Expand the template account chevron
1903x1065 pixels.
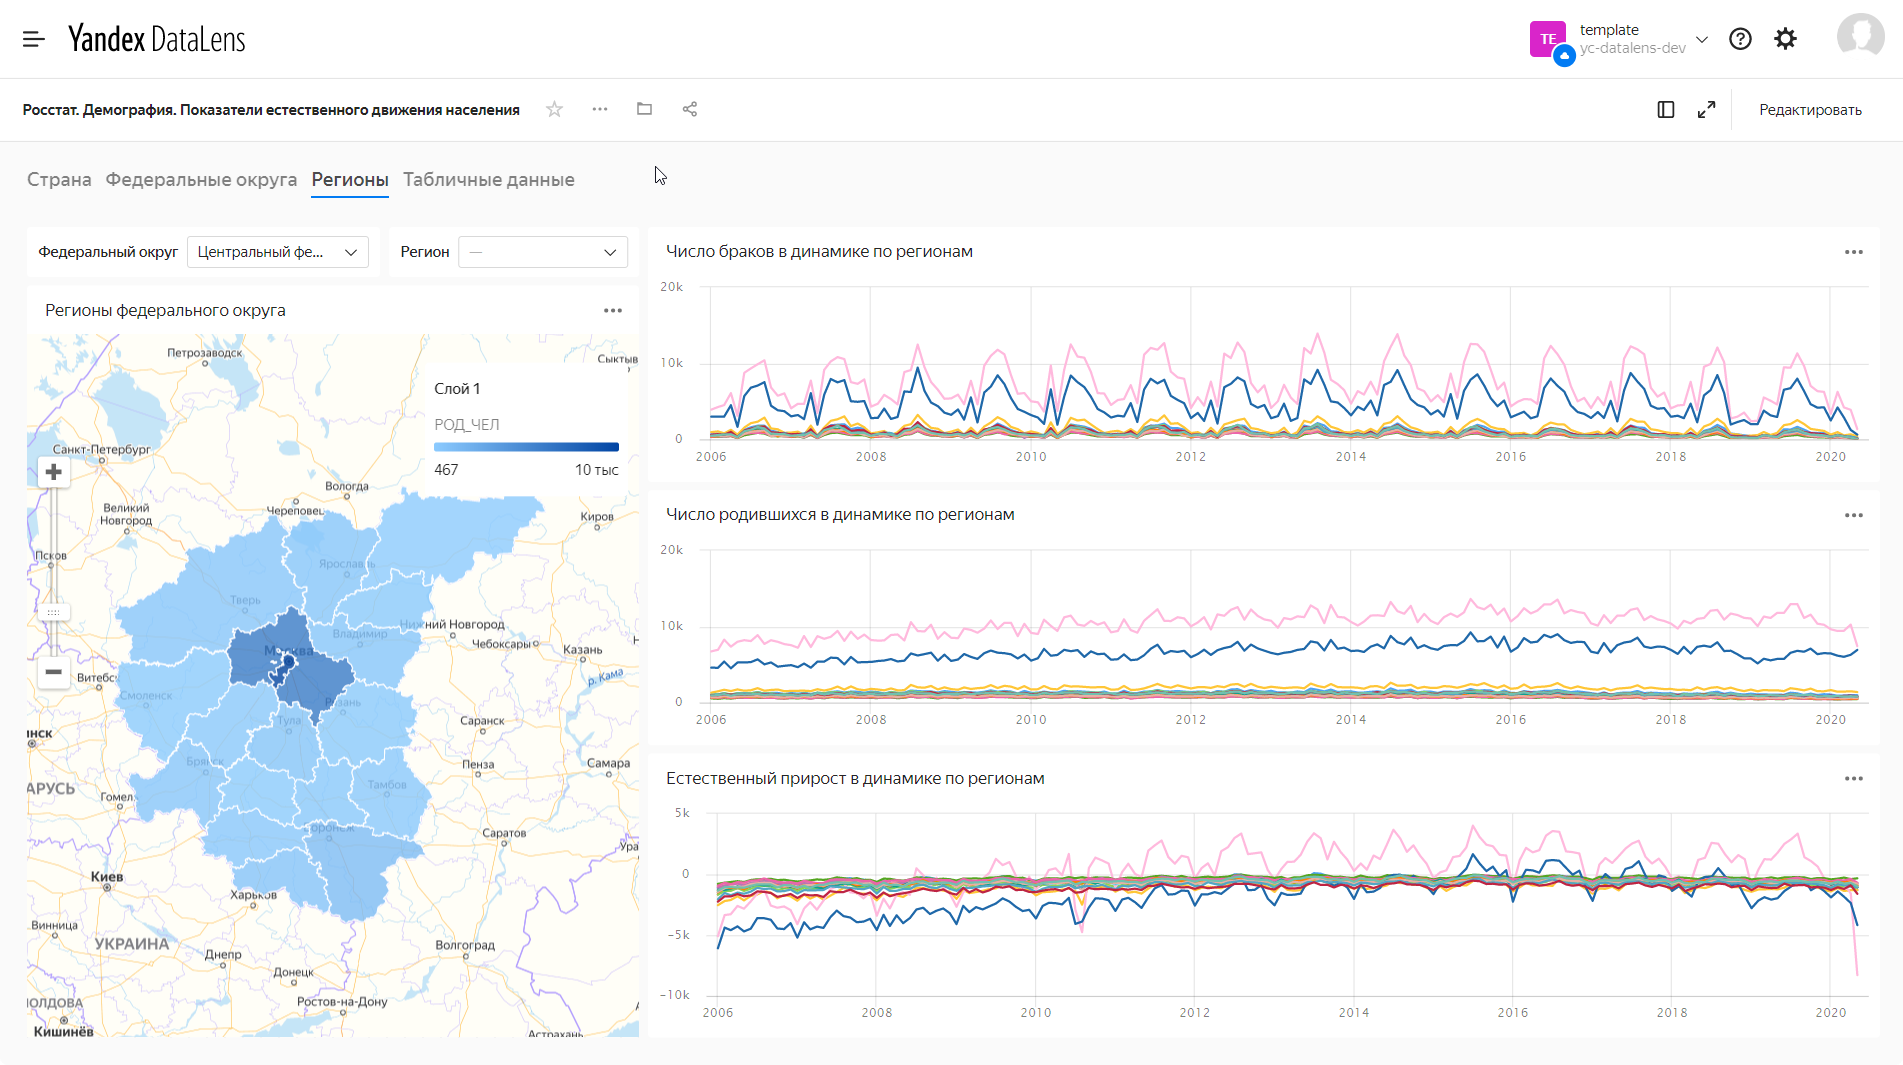(1702, 40)
